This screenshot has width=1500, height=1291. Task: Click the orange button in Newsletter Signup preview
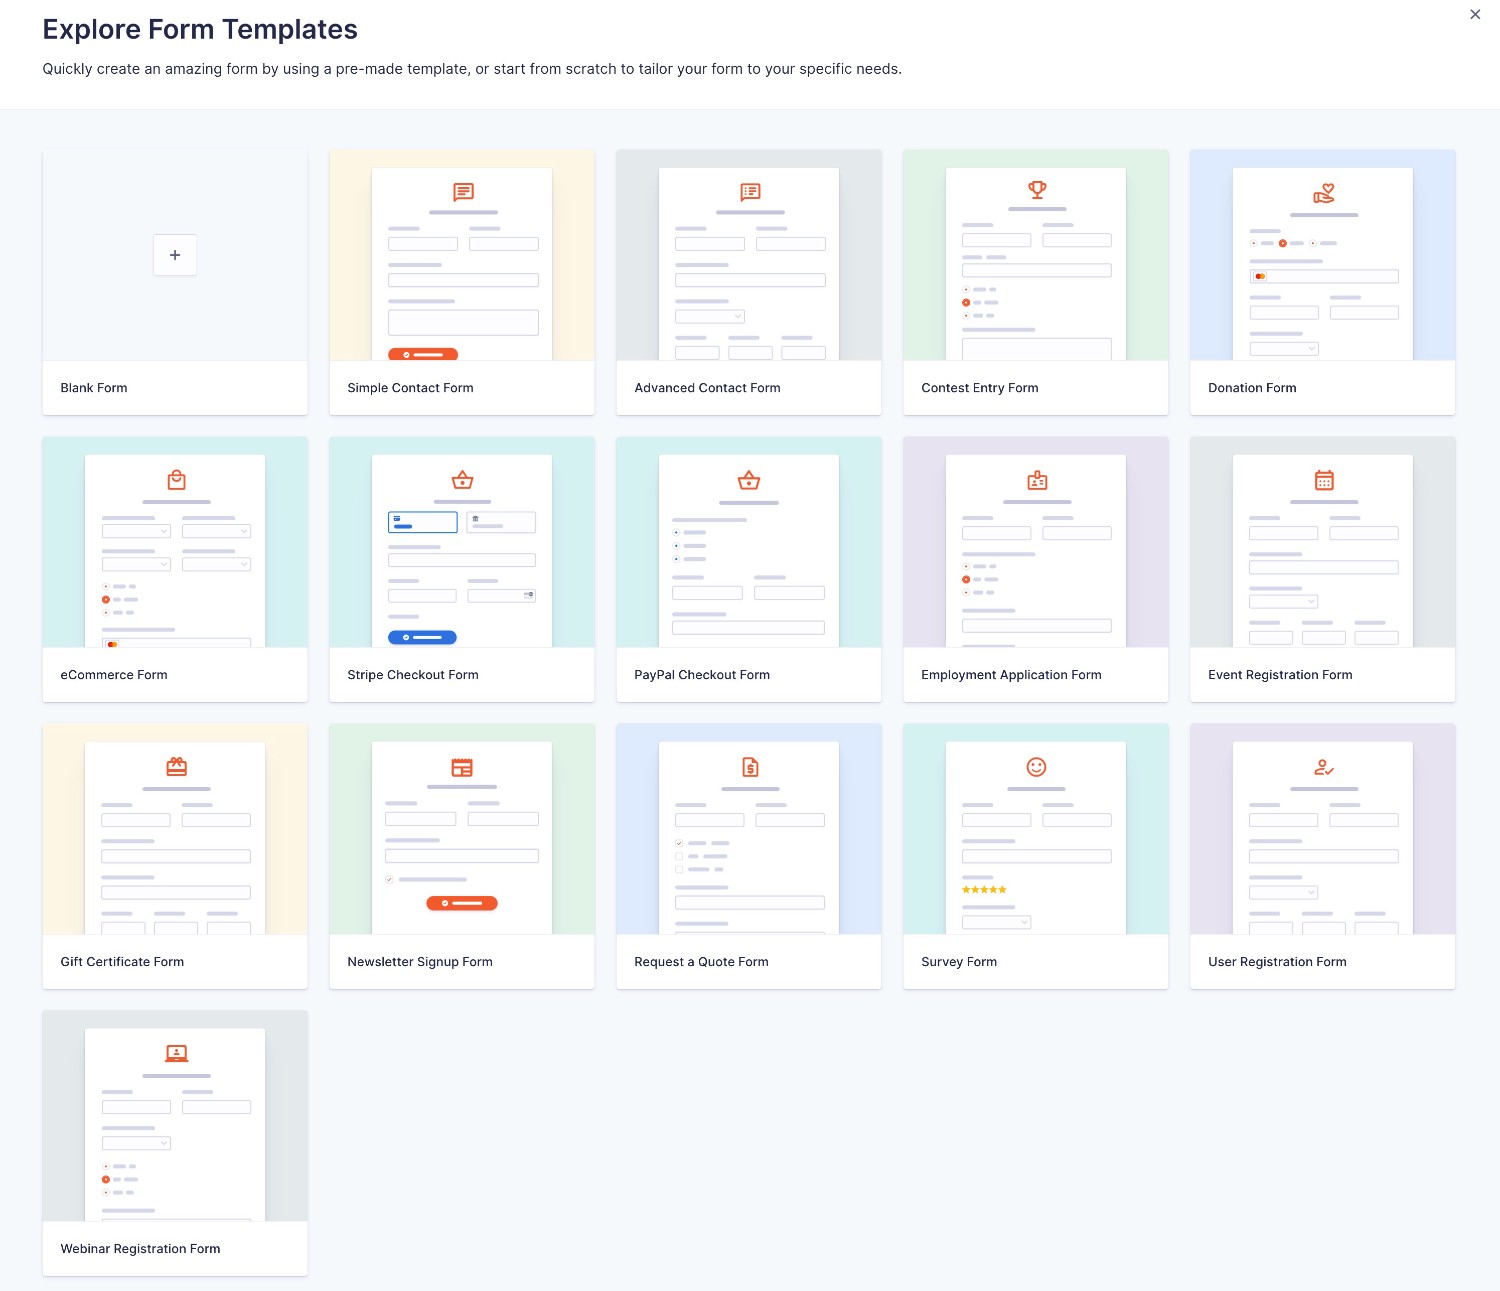pos(462,903)
